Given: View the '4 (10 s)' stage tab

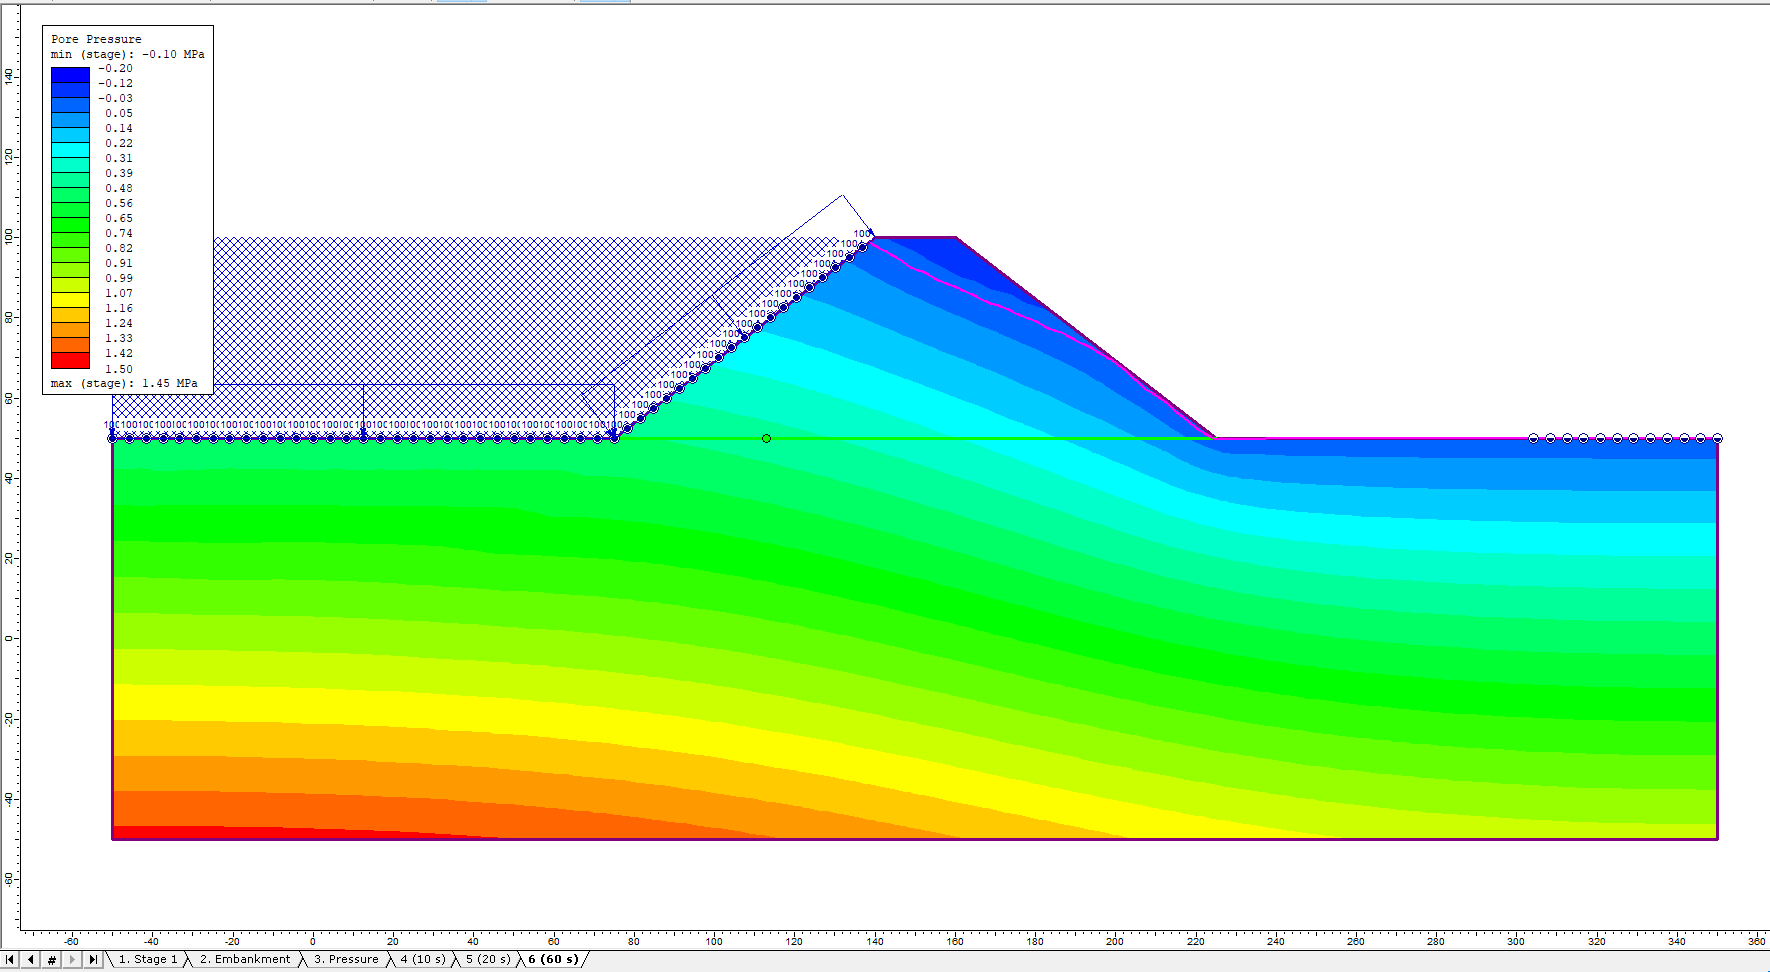Looking at the screenshot, I should point(422,959).
